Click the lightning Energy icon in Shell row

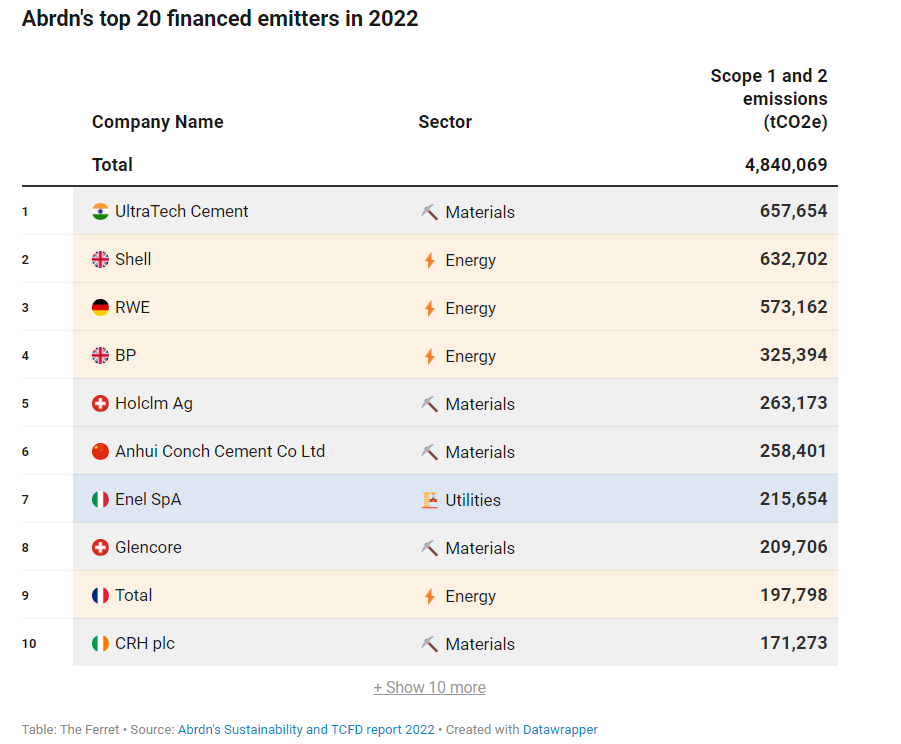pos(430,260)
